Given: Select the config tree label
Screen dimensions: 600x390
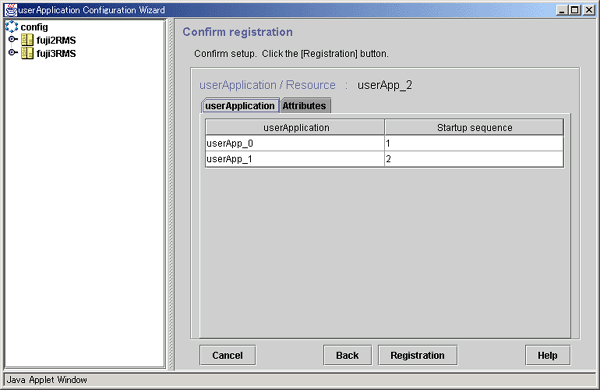Looking at the screenshot, I should point(34,27).
